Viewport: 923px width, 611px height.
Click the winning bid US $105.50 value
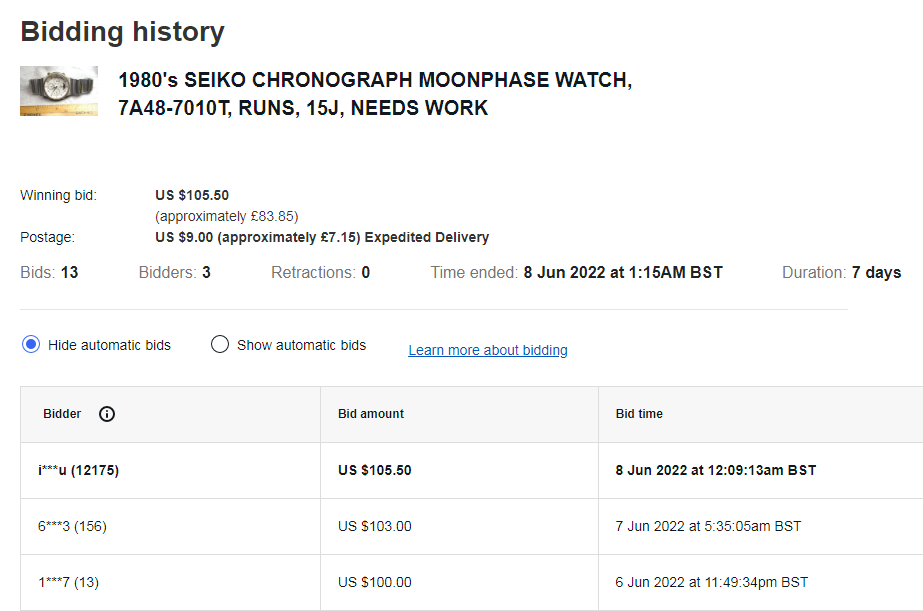(192, 195)
